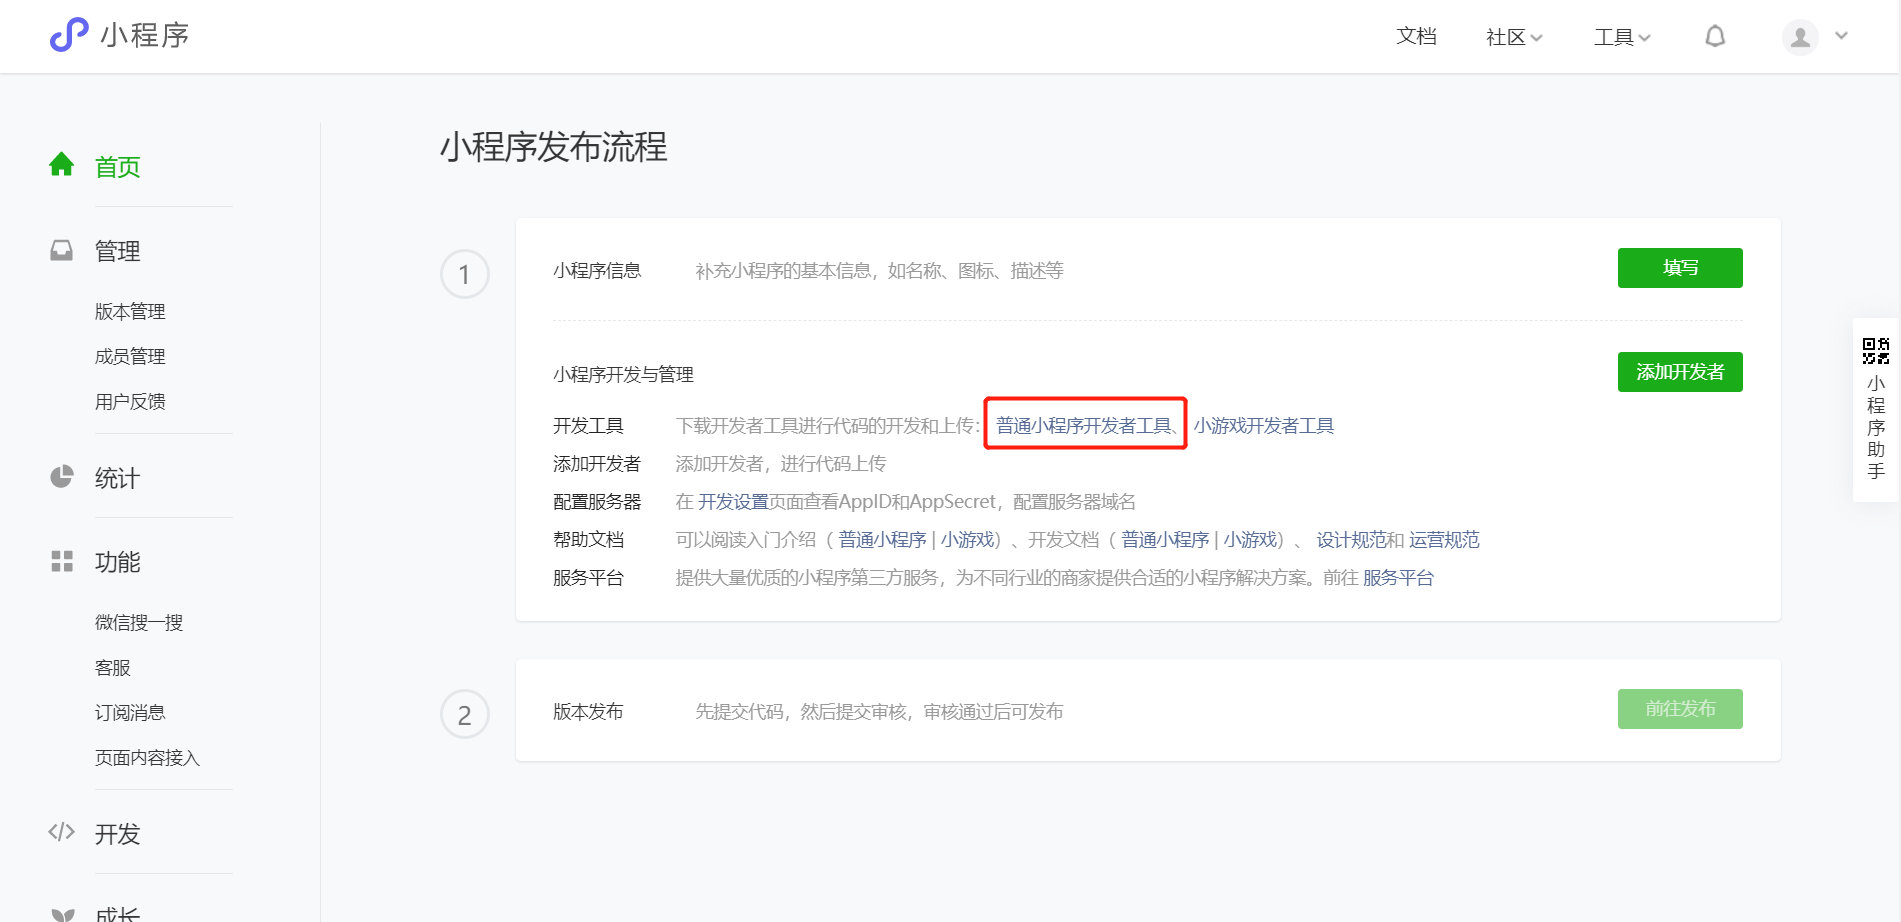Screen dimensions: 1901x922
Task: Click the grid icon beside 功能
Action: tap(62, 561)
